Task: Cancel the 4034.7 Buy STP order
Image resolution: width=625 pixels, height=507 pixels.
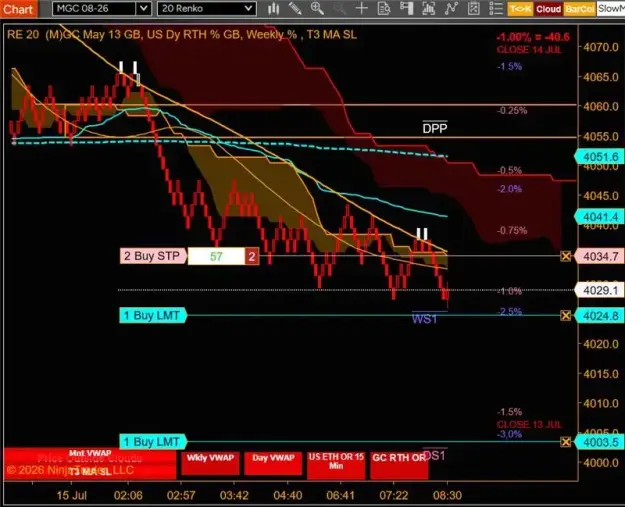Action: click(566, 256)
